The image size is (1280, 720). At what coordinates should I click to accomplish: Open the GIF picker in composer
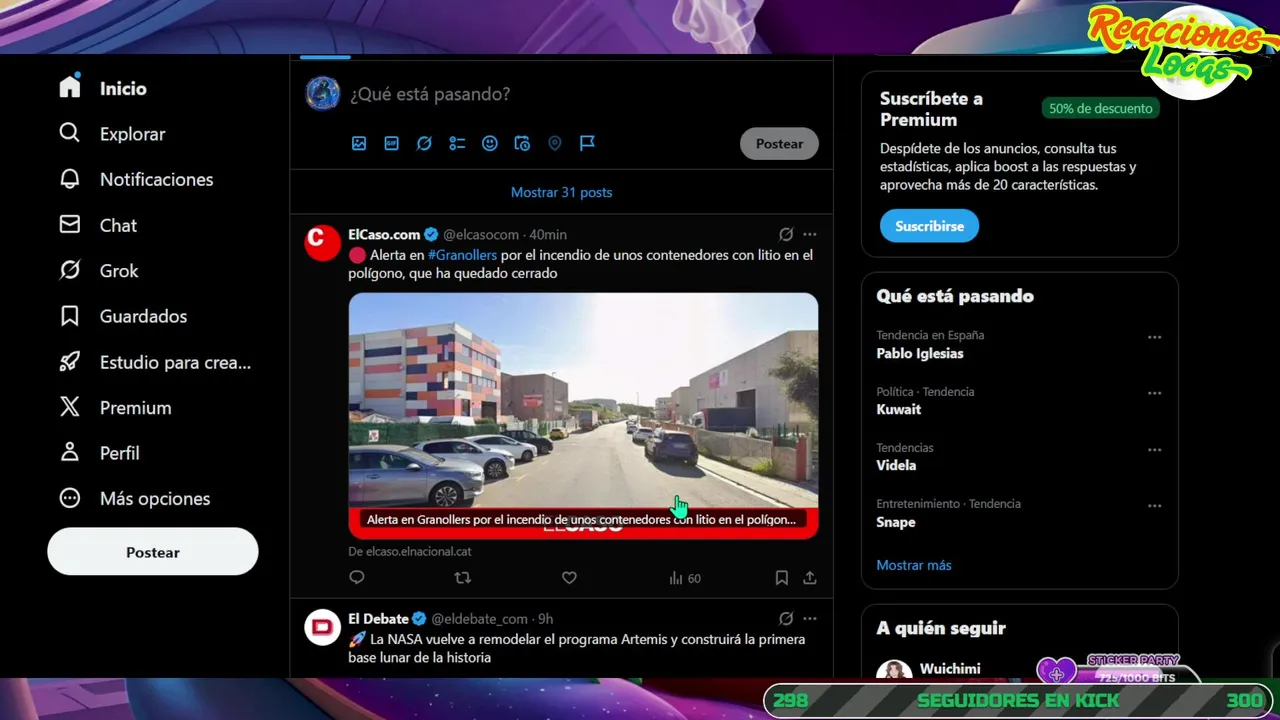click(392, 144)
